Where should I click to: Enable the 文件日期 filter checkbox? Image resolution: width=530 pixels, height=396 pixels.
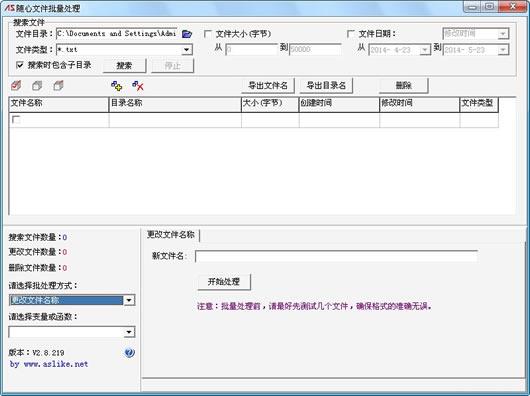click(351, 34)
